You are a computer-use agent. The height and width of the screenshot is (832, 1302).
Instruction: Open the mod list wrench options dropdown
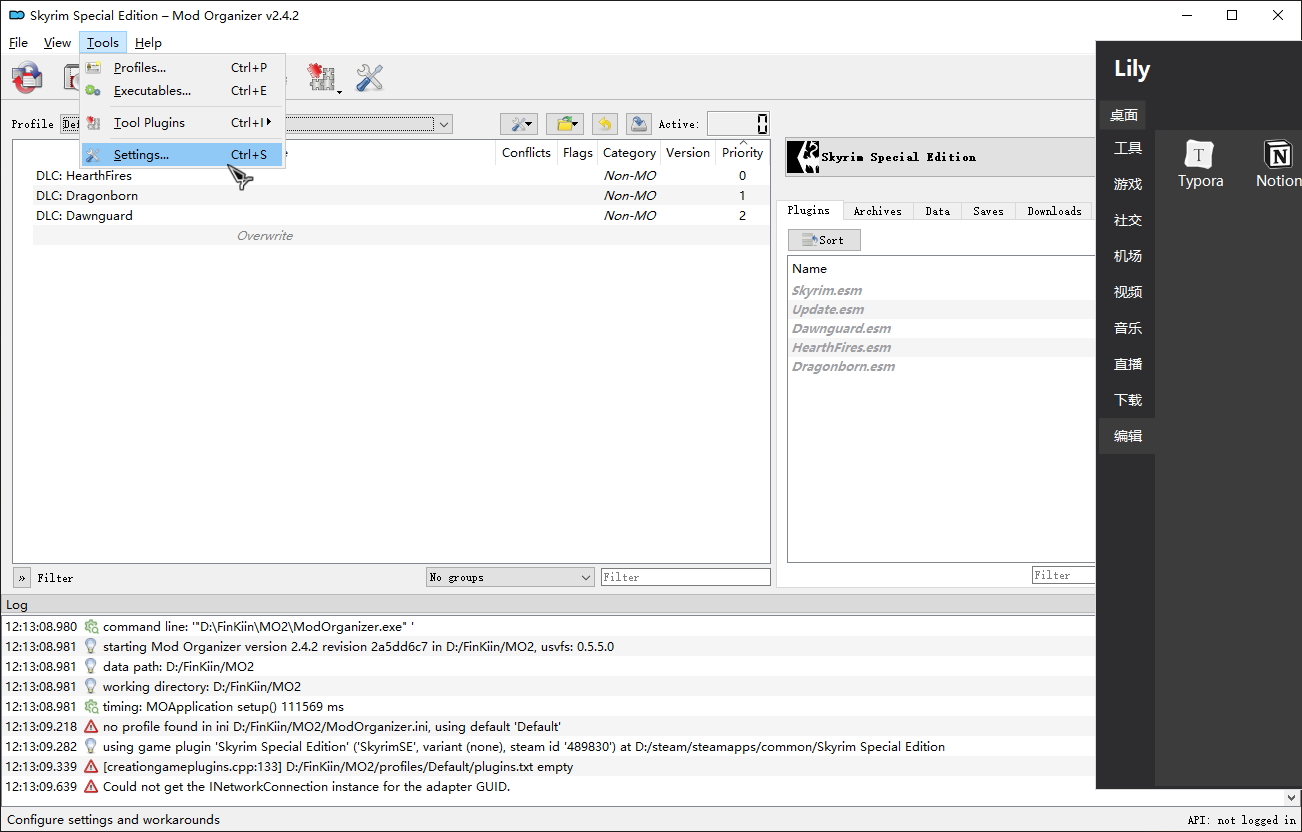point(519,124)
